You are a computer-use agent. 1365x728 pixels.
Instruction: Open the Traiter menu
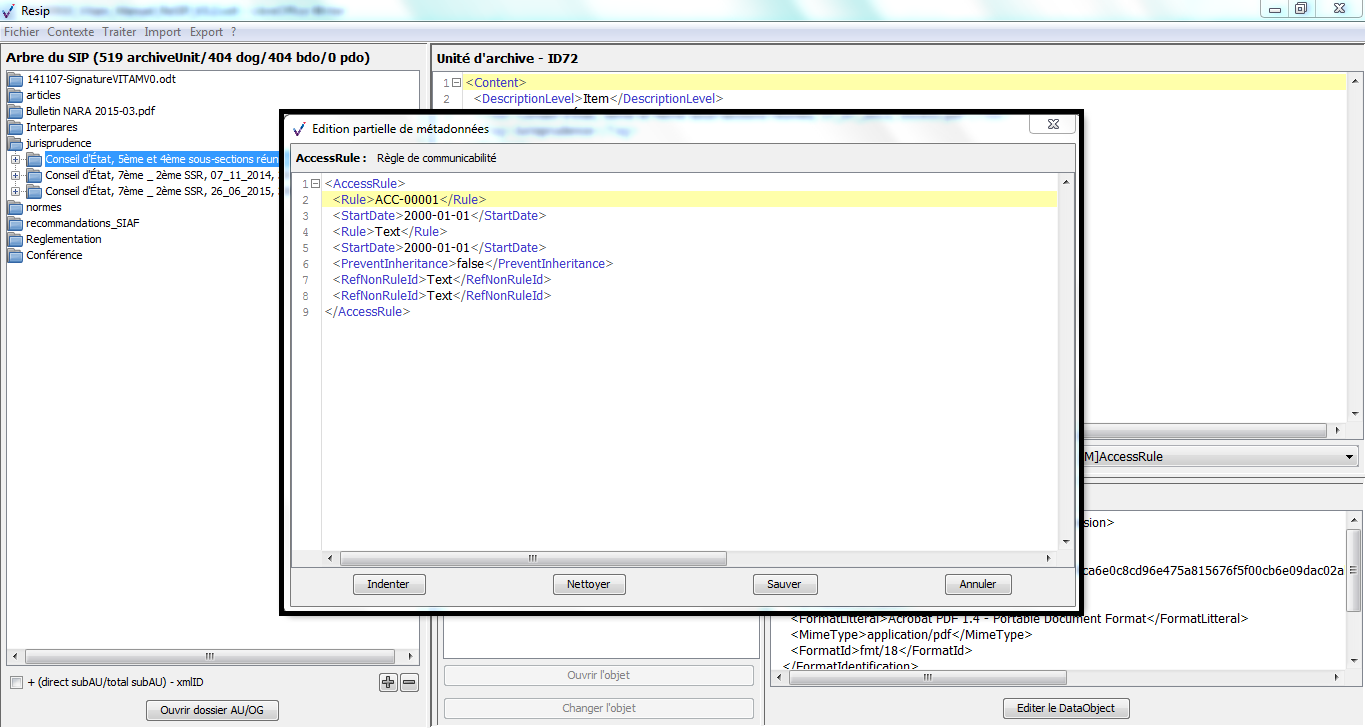pyautogui.click(x=119, y=32)
